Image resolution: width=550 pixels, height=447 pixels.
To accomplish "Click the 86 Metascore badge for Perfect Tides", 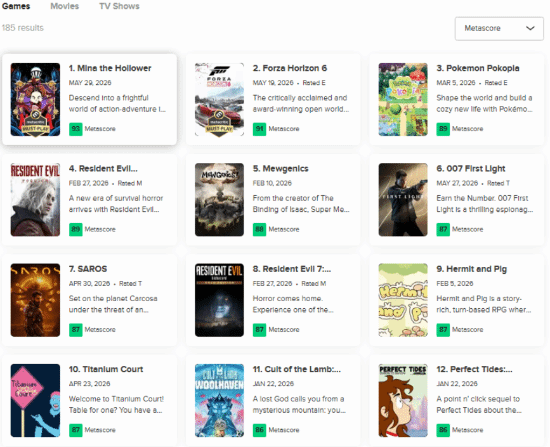I will (443, 430).
